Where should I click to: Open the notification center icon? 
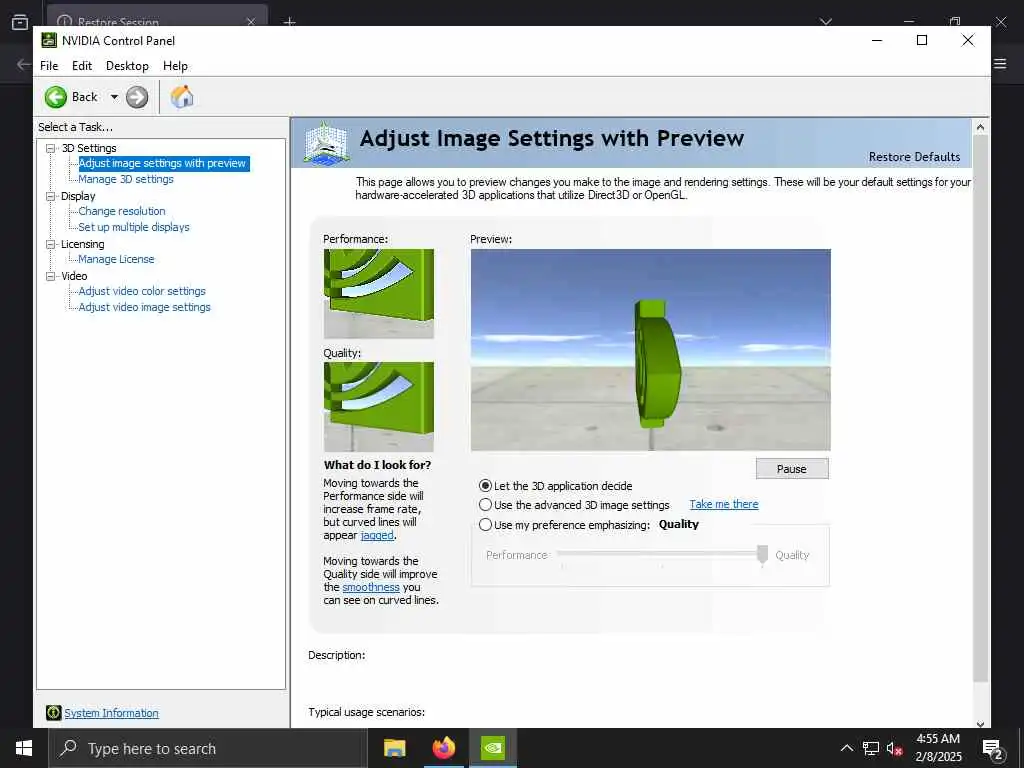click(x=993, y=750)
